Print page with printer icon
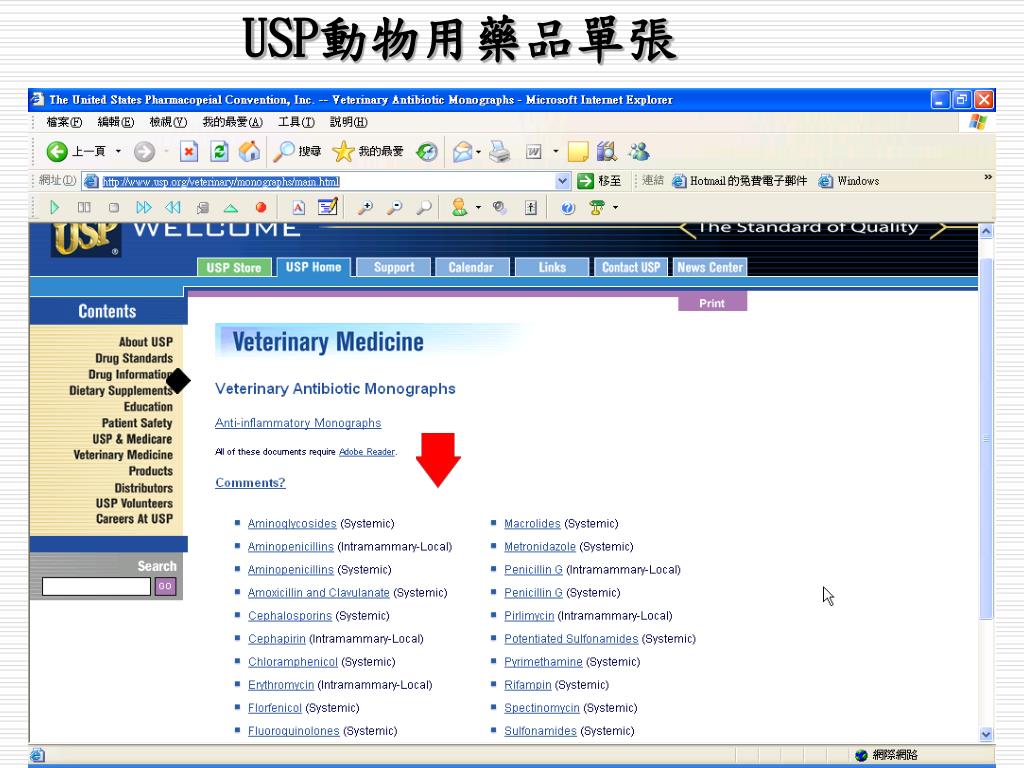Viewport: 1024px width, 768px height. [x=500, y=152]
